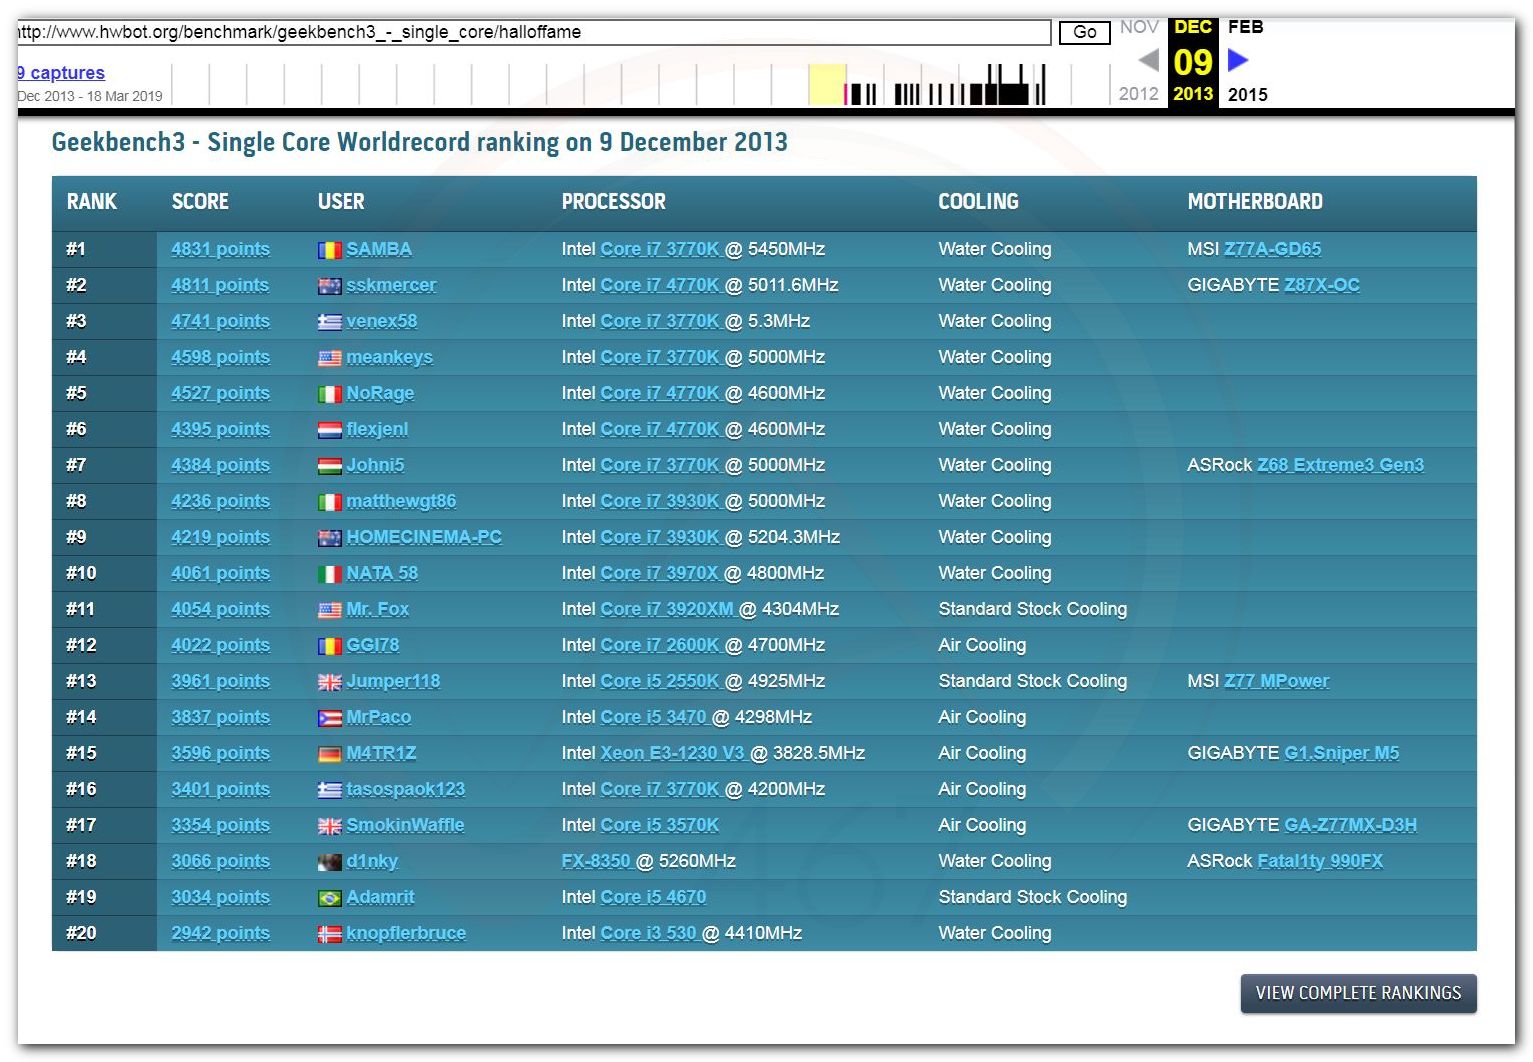Open GA-Z77MX-D3H motherboard link
The image size is (1533, 1062).
pyautogui.click(x=1350, y=825)
